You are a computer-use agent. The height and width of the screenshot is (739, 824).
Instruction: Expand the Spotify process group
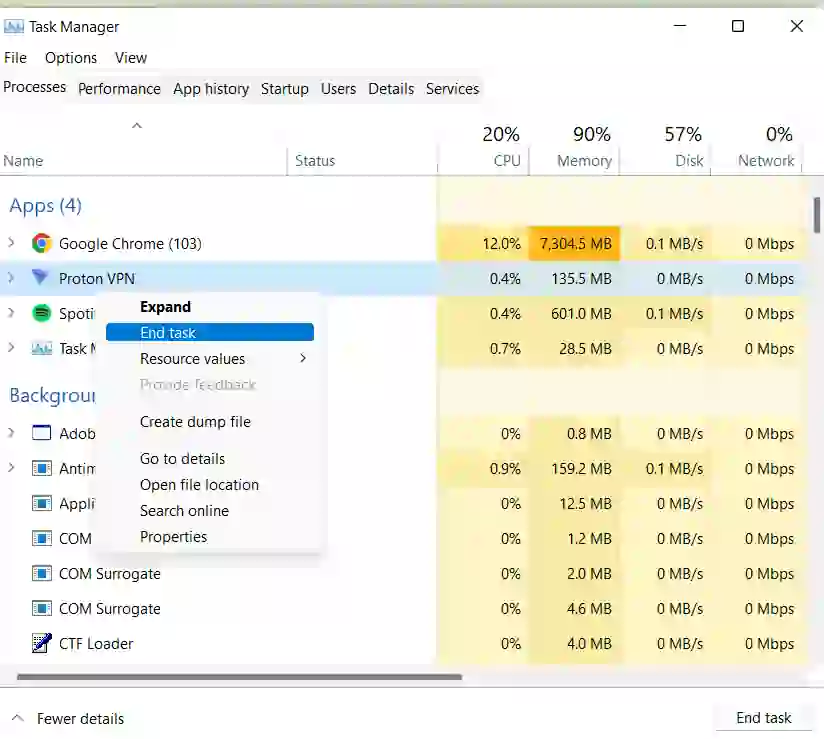tap(11, 313)
